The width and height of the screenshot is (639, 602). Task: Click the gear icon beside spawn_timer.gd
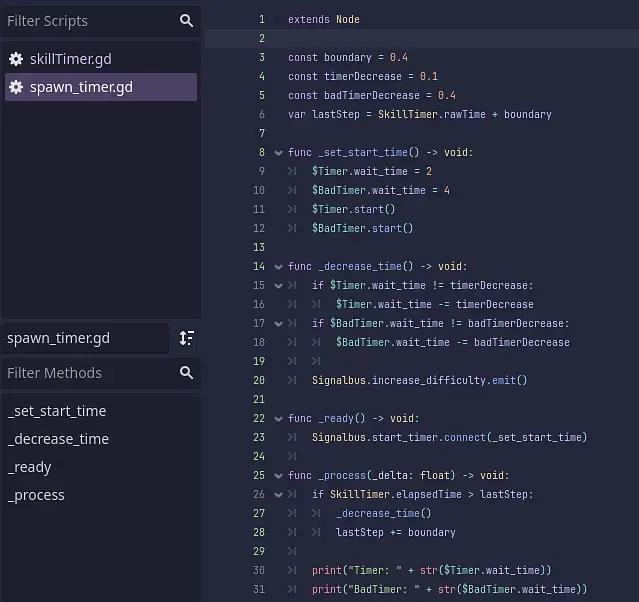click(x=16, y=87)
